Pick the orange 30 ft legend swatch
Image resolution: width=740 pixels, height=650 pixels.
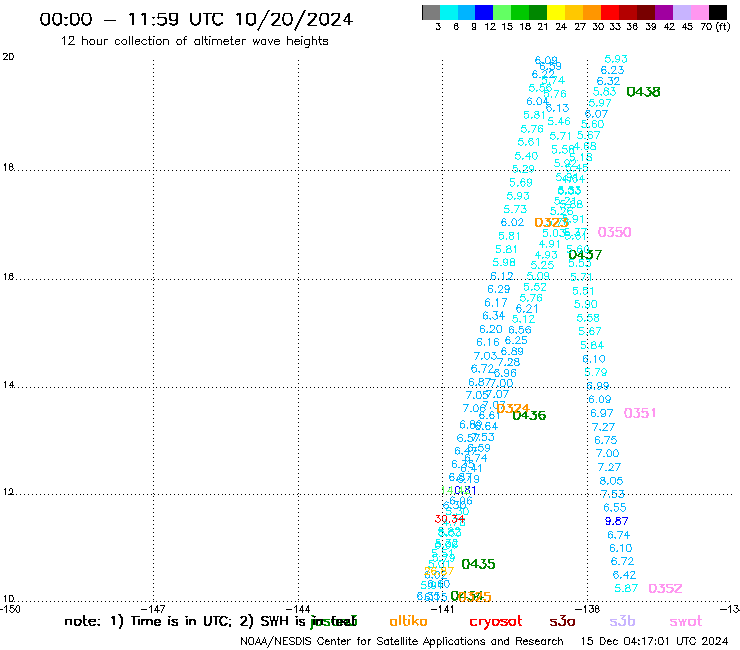pos(592,12)
